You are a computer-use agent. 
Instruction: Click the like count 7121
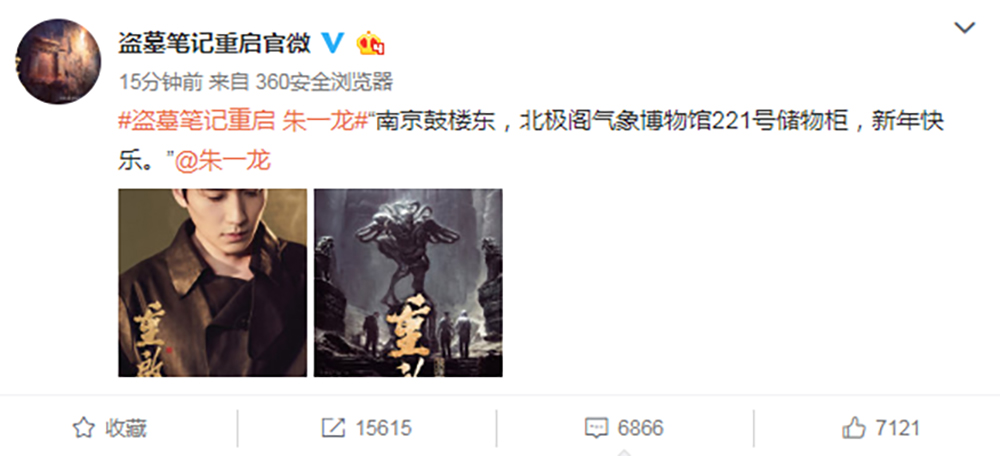[x=898, y=428]
